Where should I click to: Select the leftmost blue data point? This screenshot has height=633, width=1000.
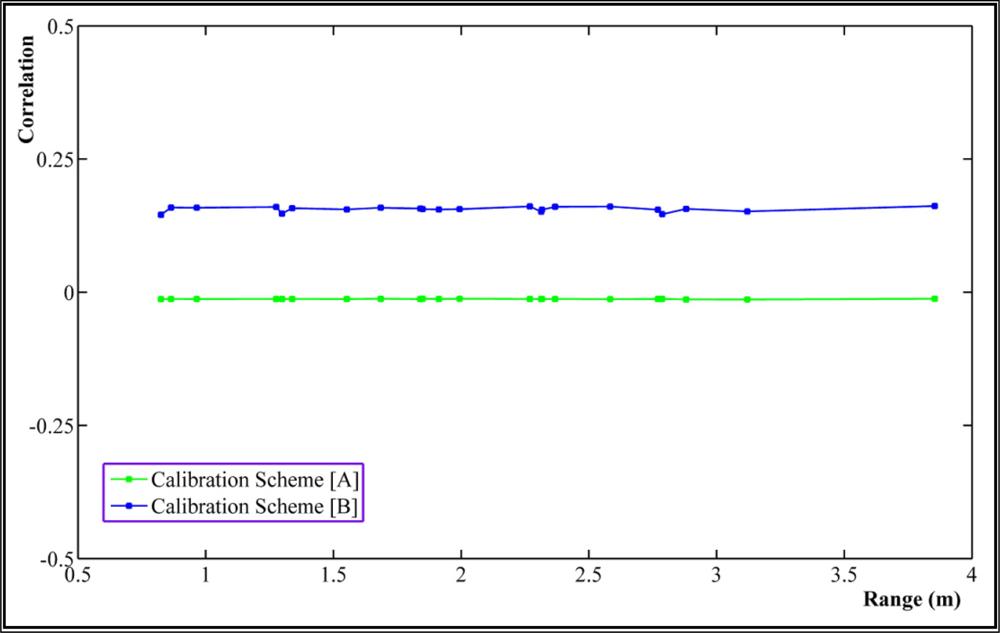pyautogui.click(x=160, y=215)
